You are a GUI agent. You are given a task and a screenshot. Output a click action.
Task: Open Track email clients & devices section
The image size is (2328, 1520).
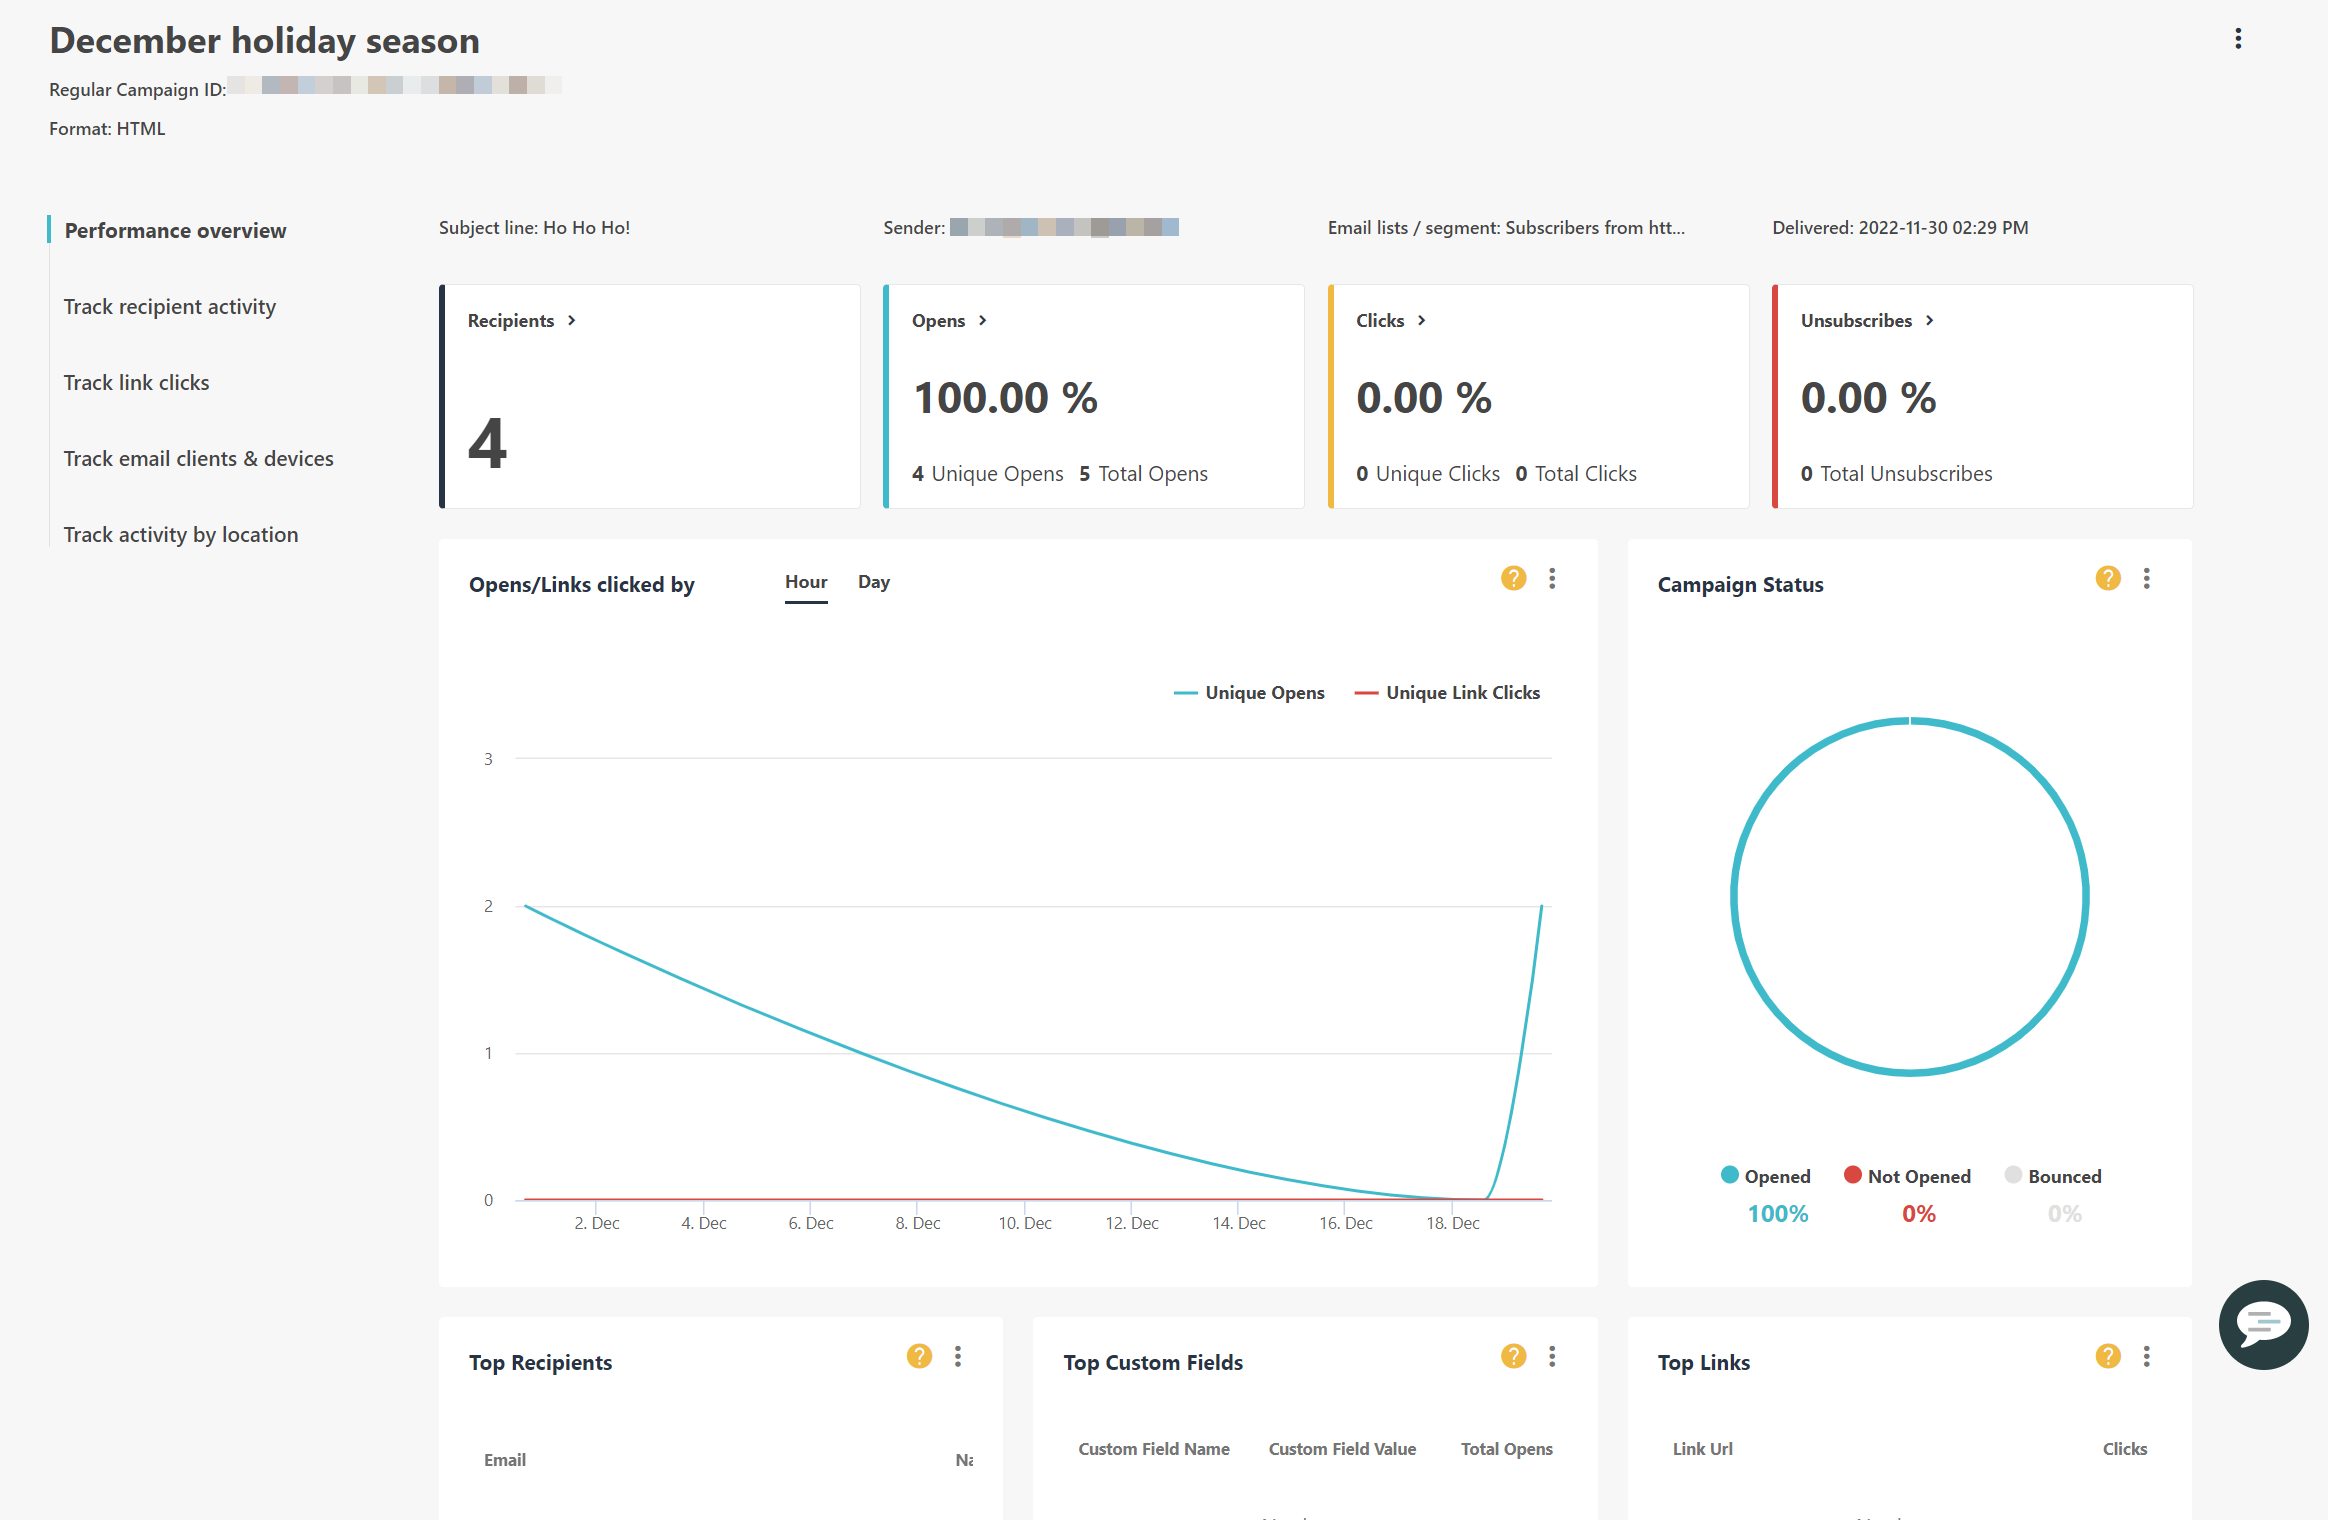(x=198, y=458)
